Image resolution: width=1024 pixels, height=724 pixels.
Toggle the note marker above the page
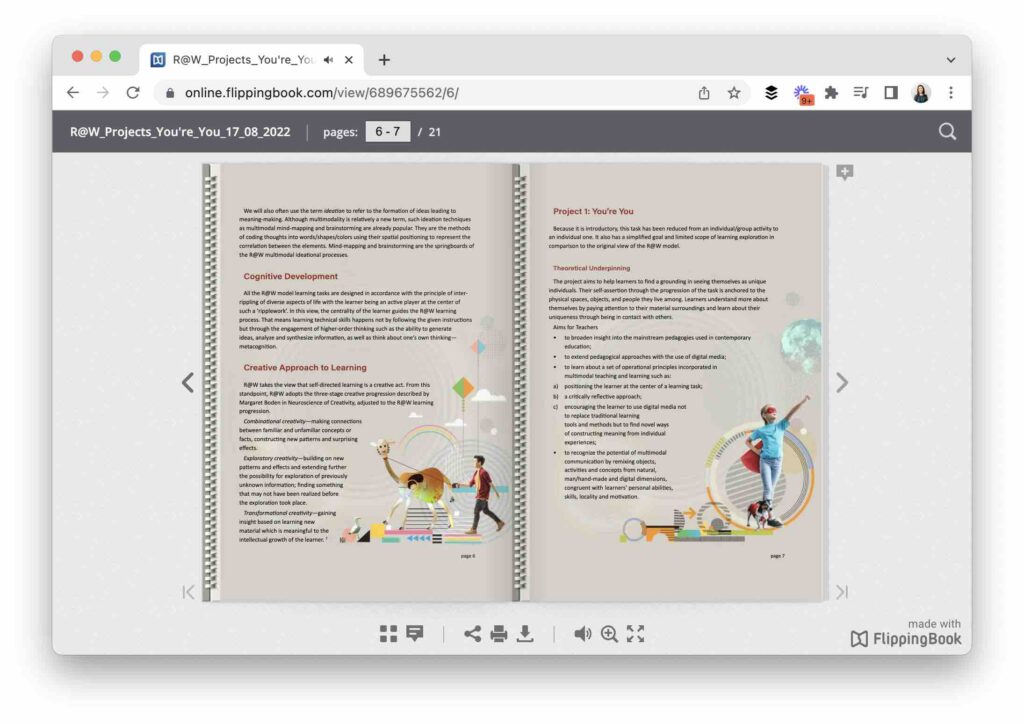(845, 172)
